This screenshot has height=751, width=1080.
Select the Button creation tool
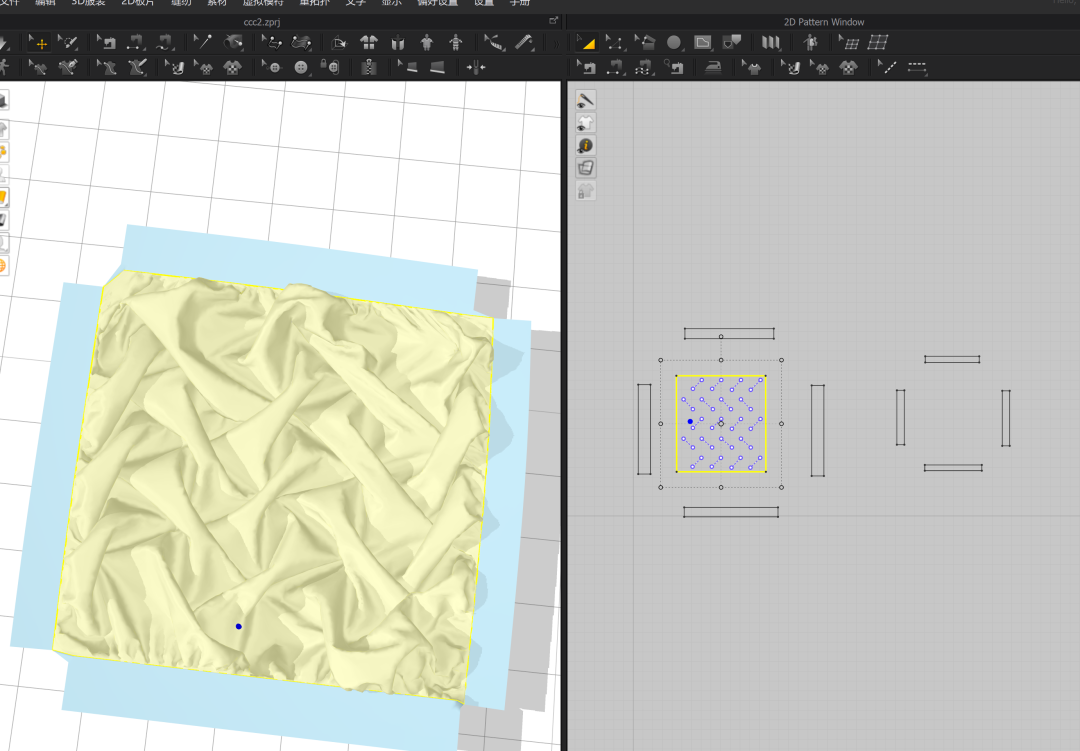[x=301, y=68]
